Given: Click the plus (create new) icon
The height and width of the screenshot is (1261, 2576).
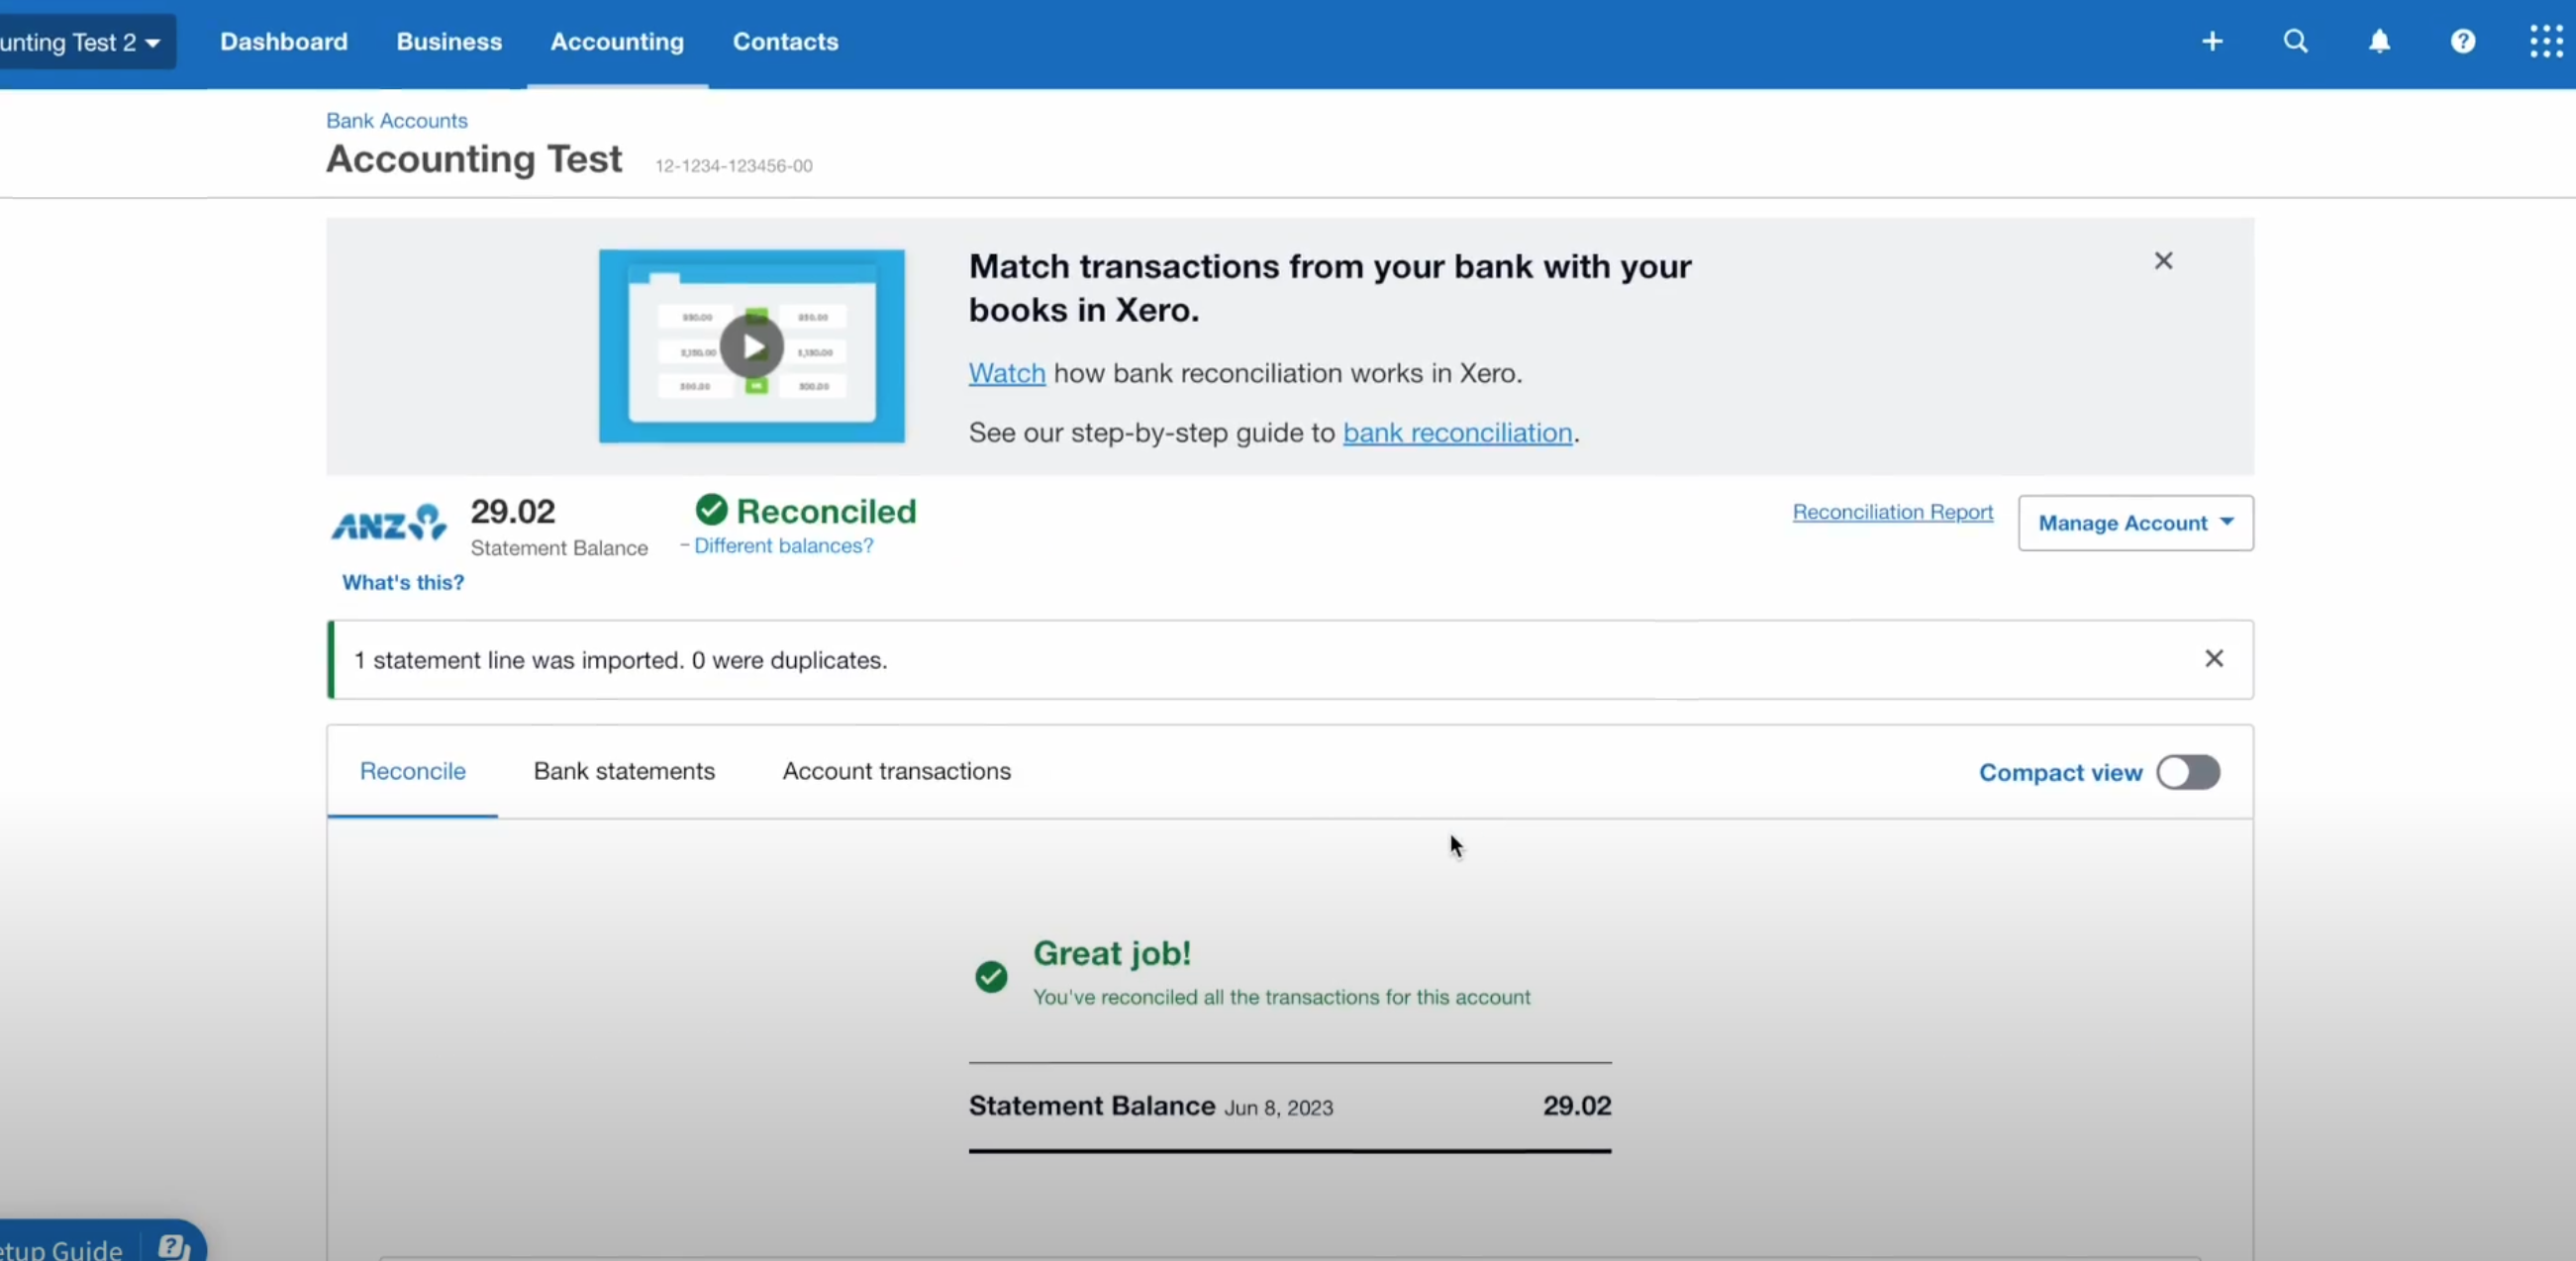Looking at the screenshot, I should pos(2212,41).
